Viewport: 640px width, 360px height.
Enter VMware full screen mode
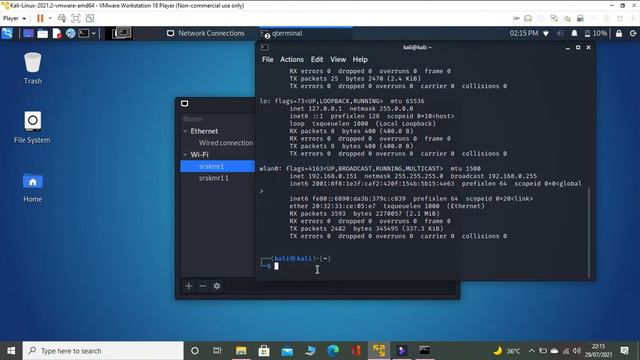76,18
